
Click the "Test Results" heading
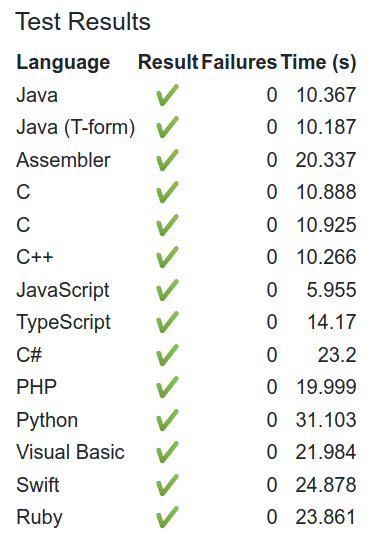[83, 21]
